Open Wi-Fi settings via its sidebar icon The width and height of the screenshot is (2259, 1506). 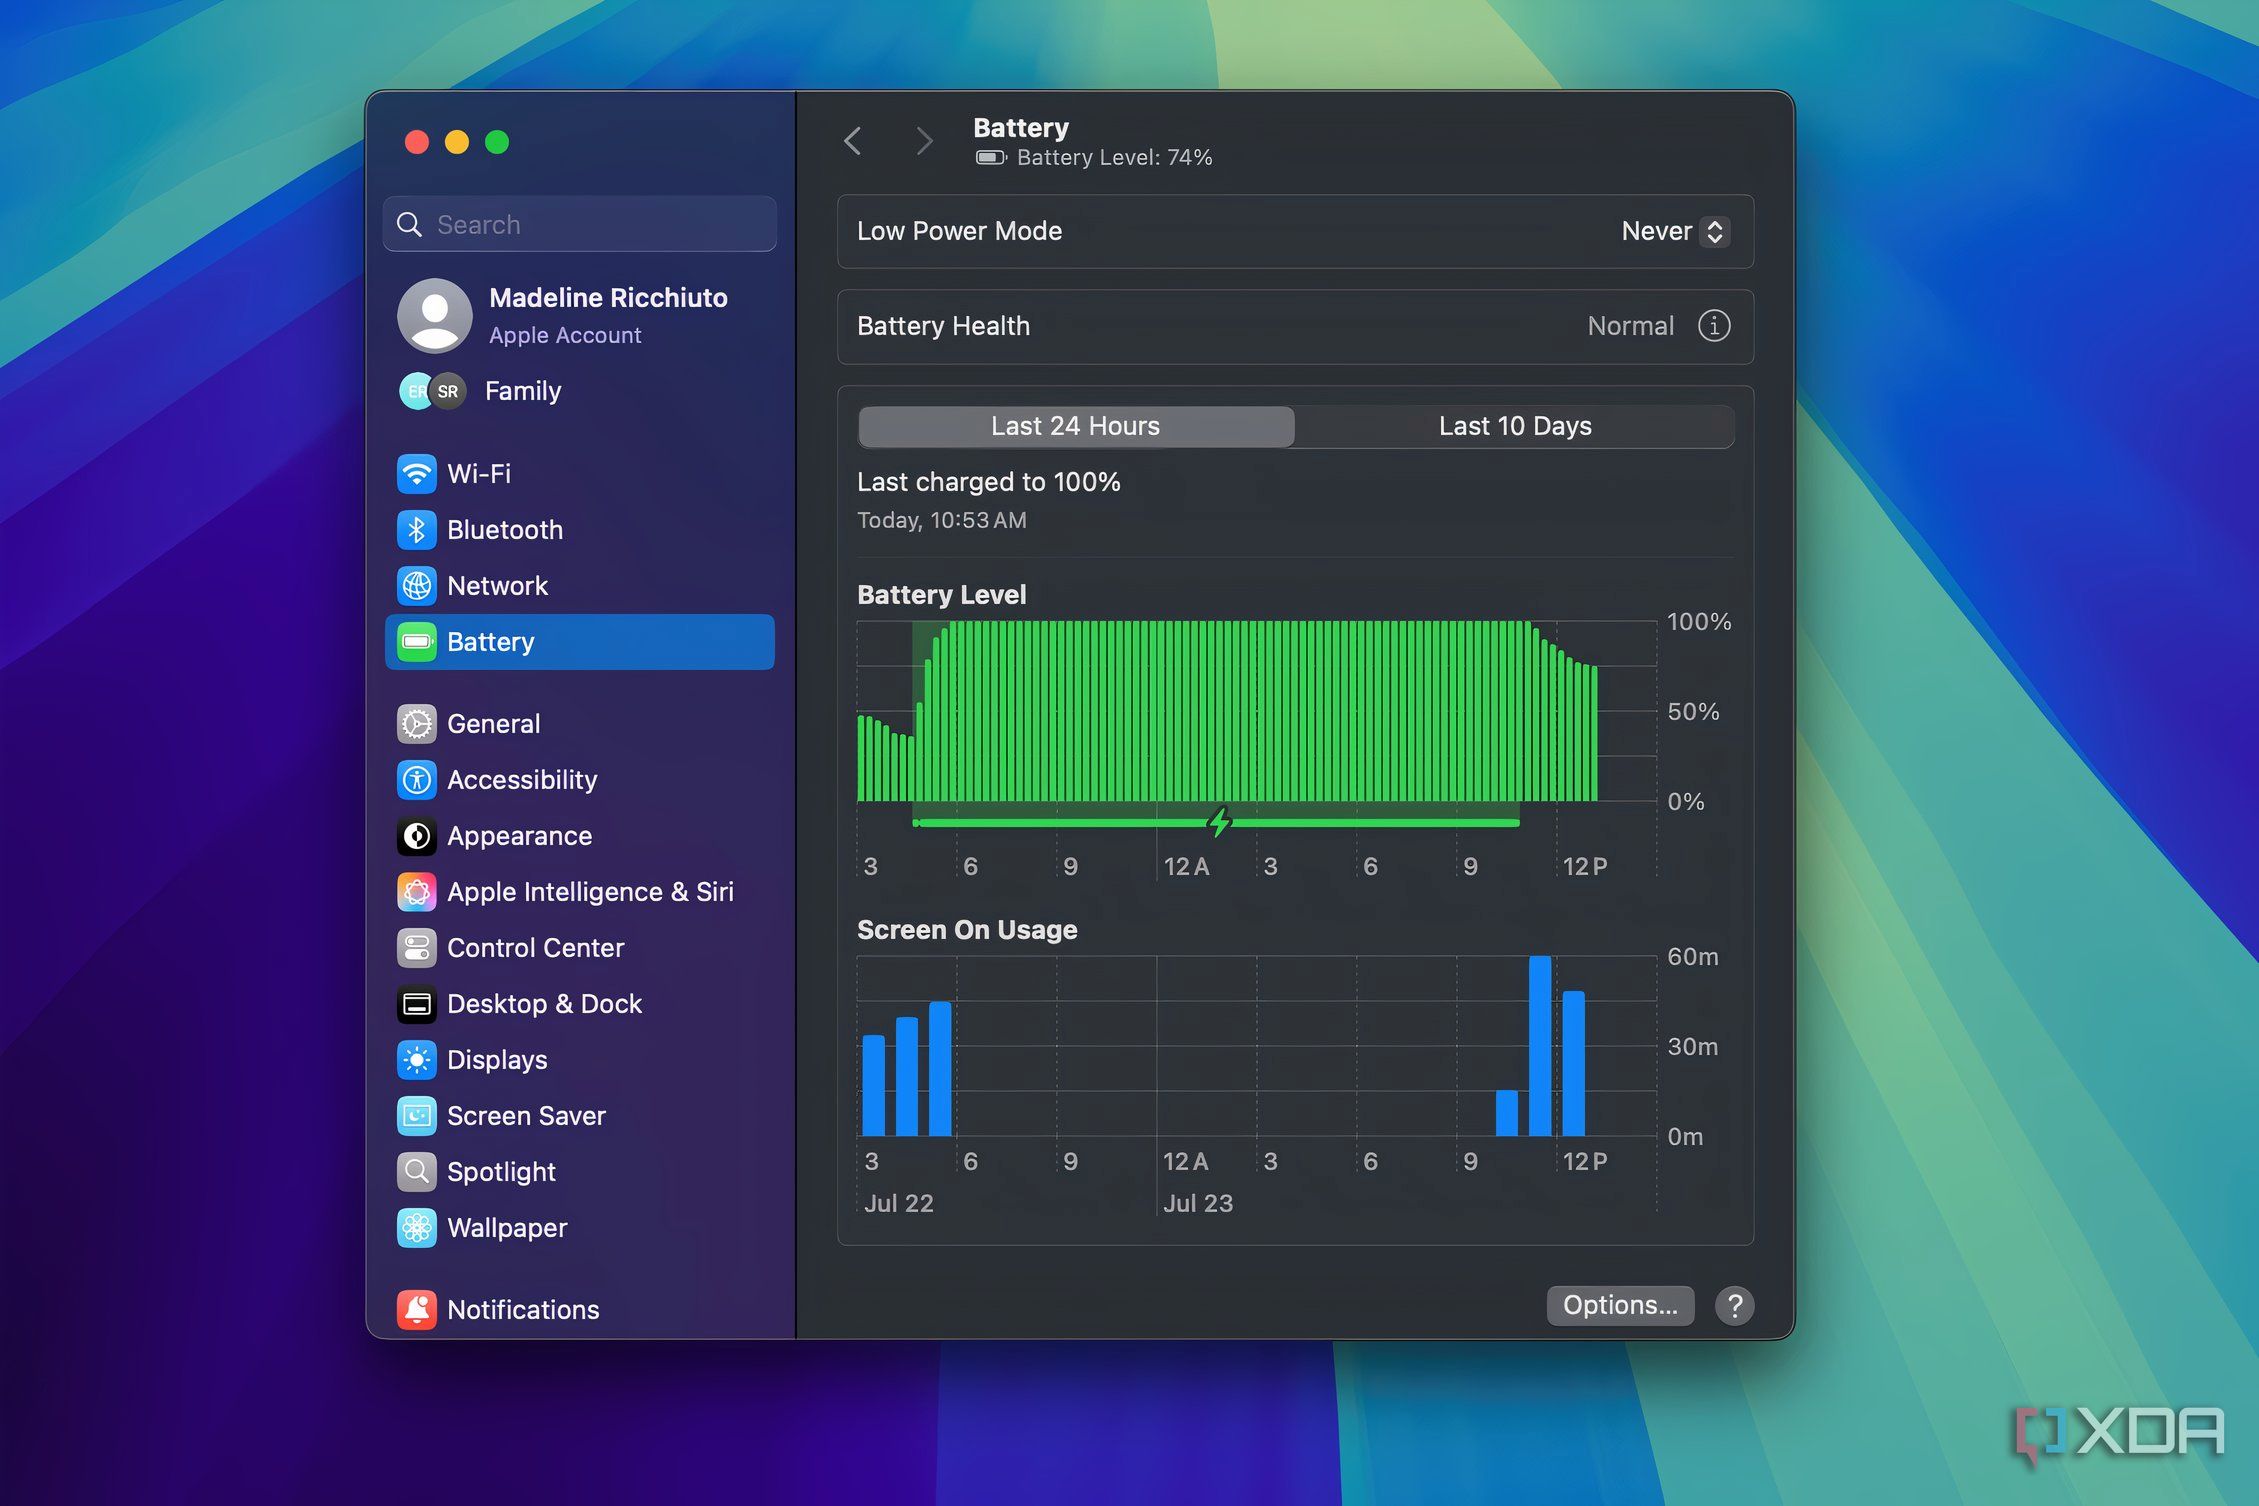[x=416, y=474]
